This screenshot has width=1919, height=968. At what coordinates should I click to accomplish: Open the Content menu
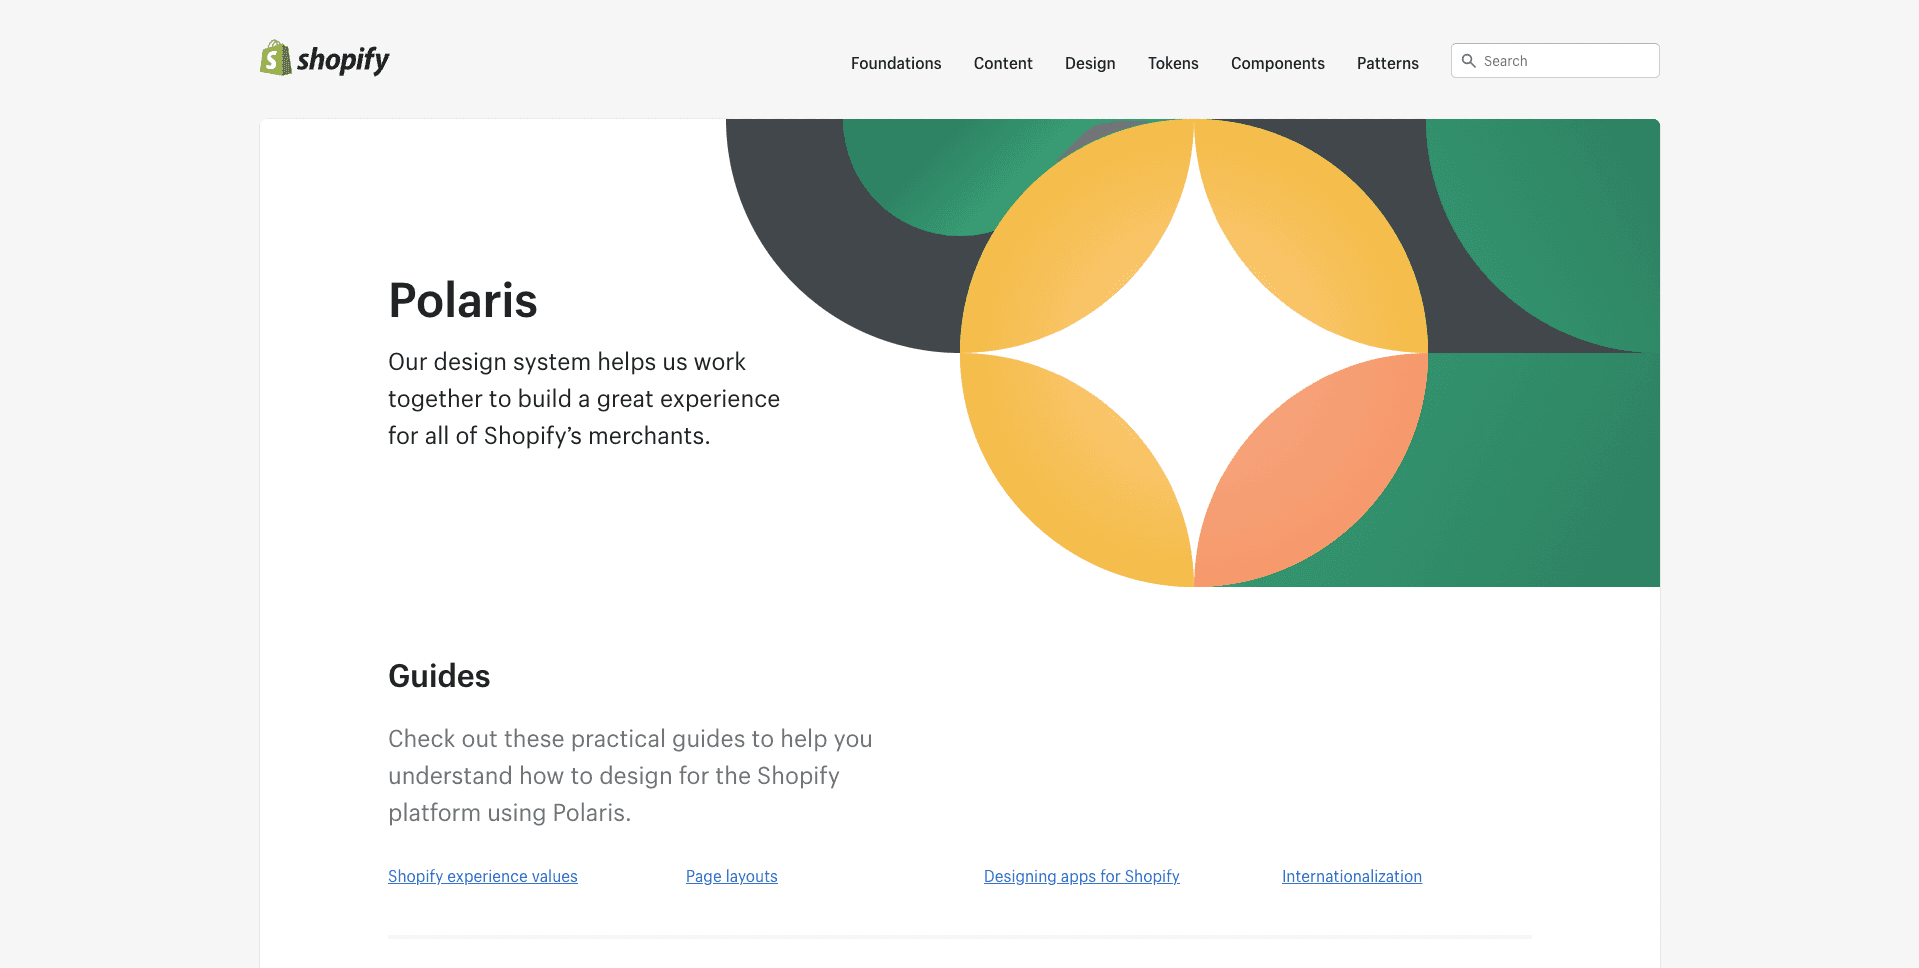tap(1003, 63)
